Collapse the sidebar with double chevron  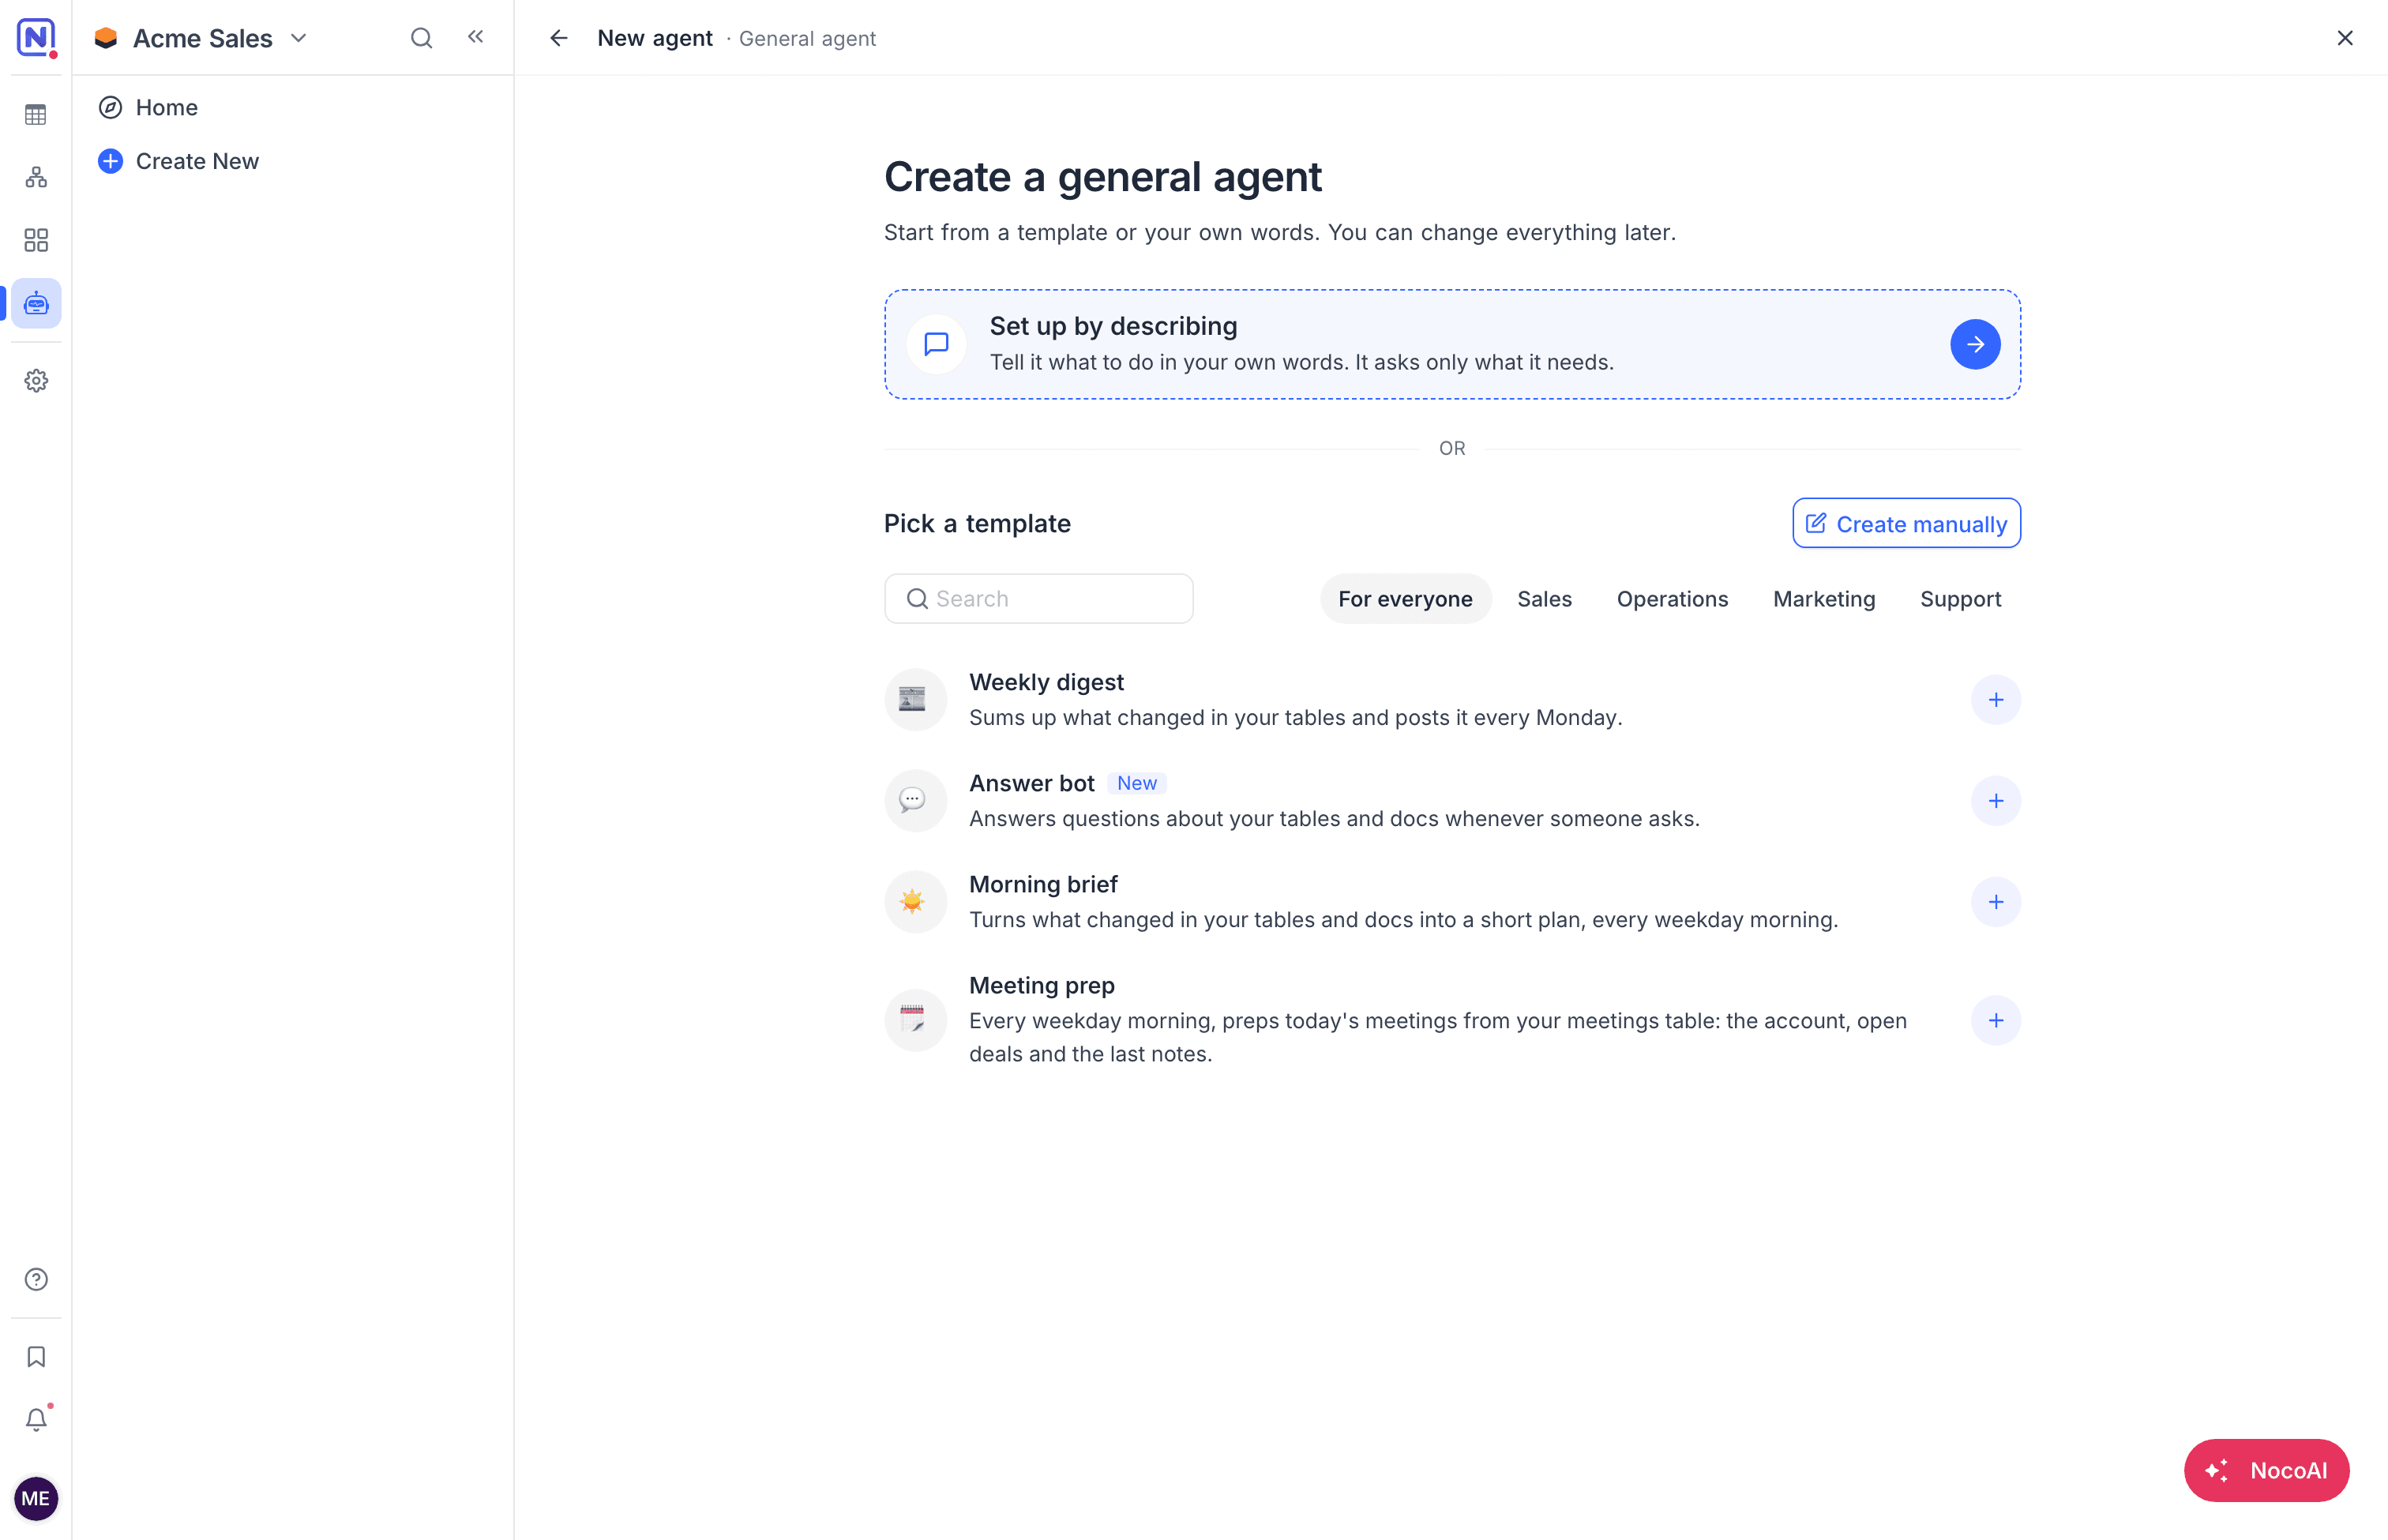click(x=476, y=37)
